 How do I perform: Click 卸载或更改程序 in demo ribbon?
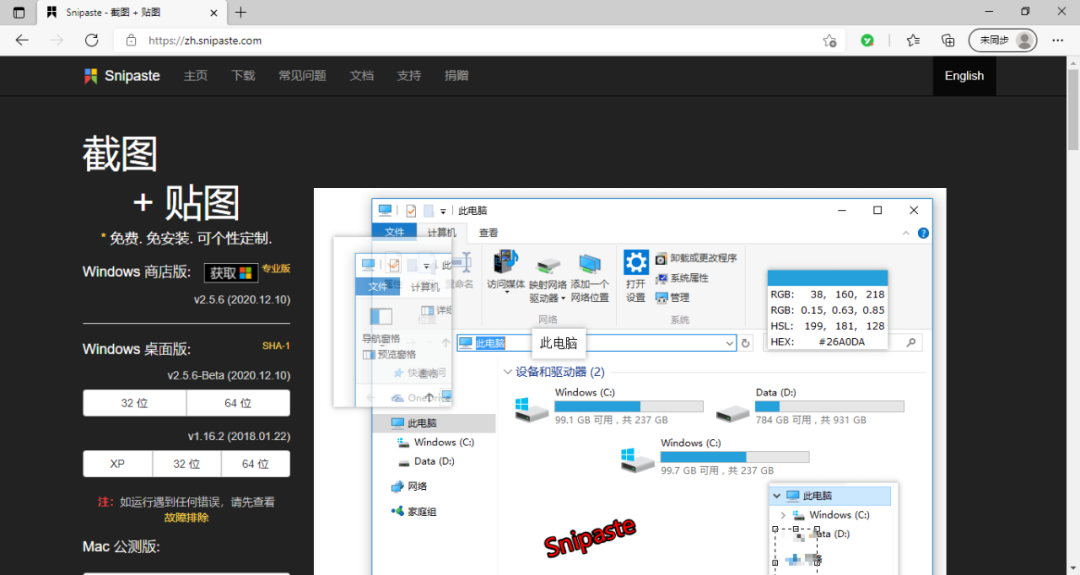[x=696, y=258]
